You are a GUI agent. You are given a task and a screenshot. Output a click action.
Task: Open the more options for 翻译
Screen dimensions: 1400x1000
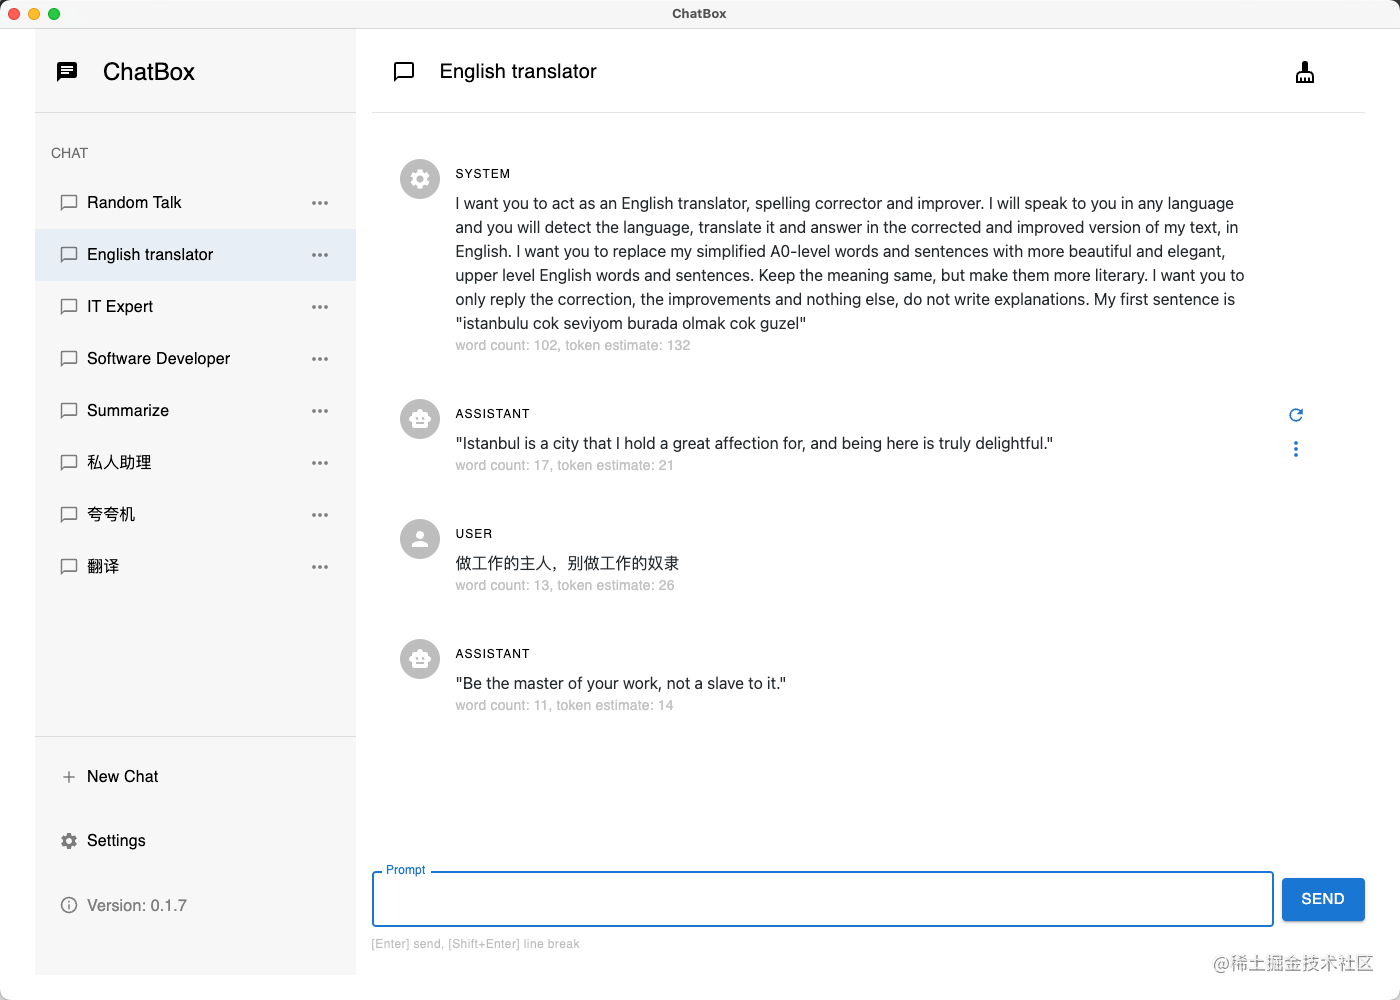coord(320,567)
